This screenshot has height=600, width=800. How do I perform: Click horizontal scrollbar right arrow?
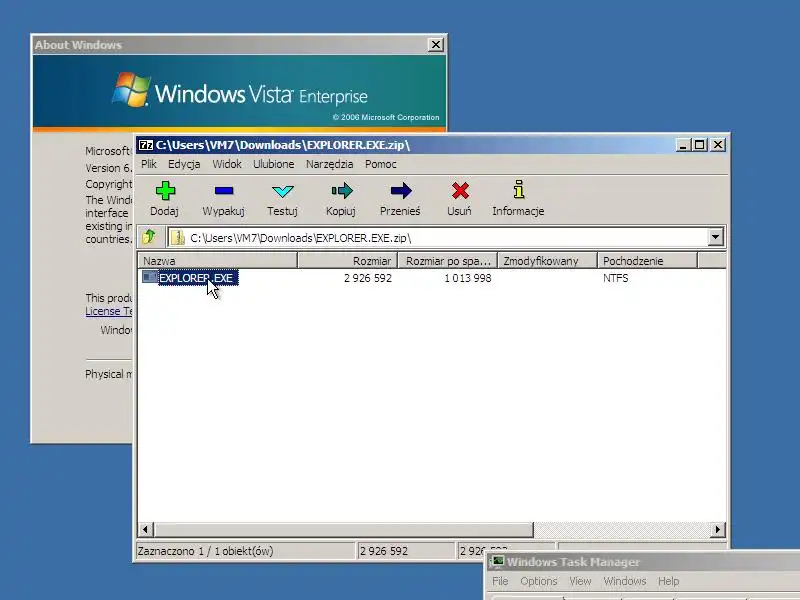[x=718, y=529]
